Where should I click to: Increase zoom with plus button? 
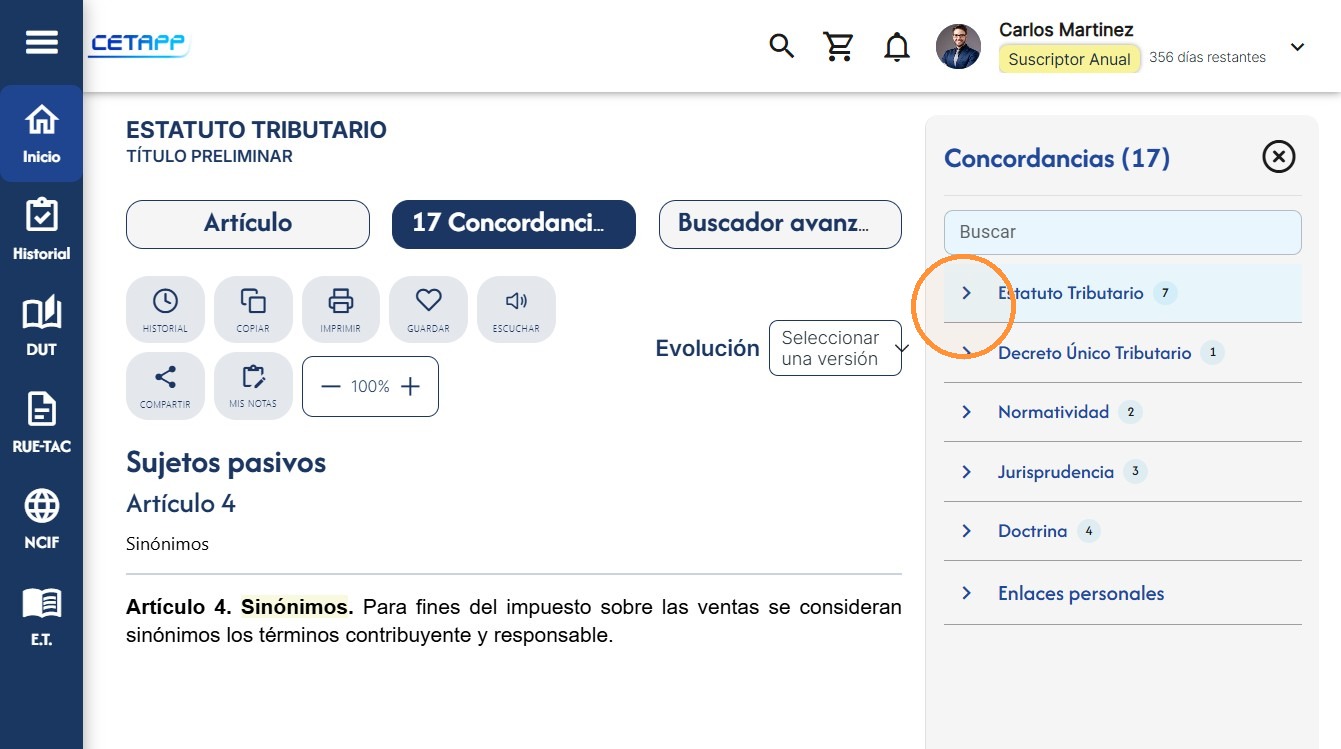coord(410,387)
